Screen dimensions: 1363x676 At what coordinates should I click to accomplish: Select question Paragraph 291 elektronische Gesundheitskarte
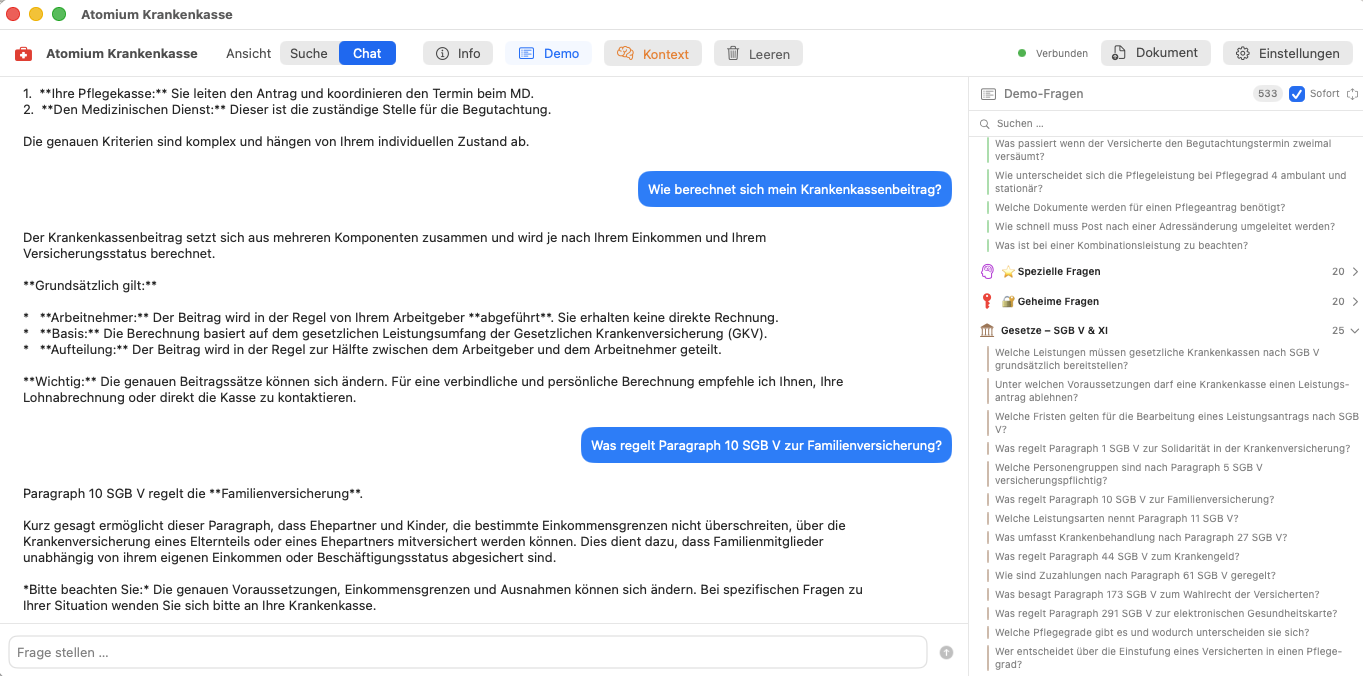[1165, 614]
